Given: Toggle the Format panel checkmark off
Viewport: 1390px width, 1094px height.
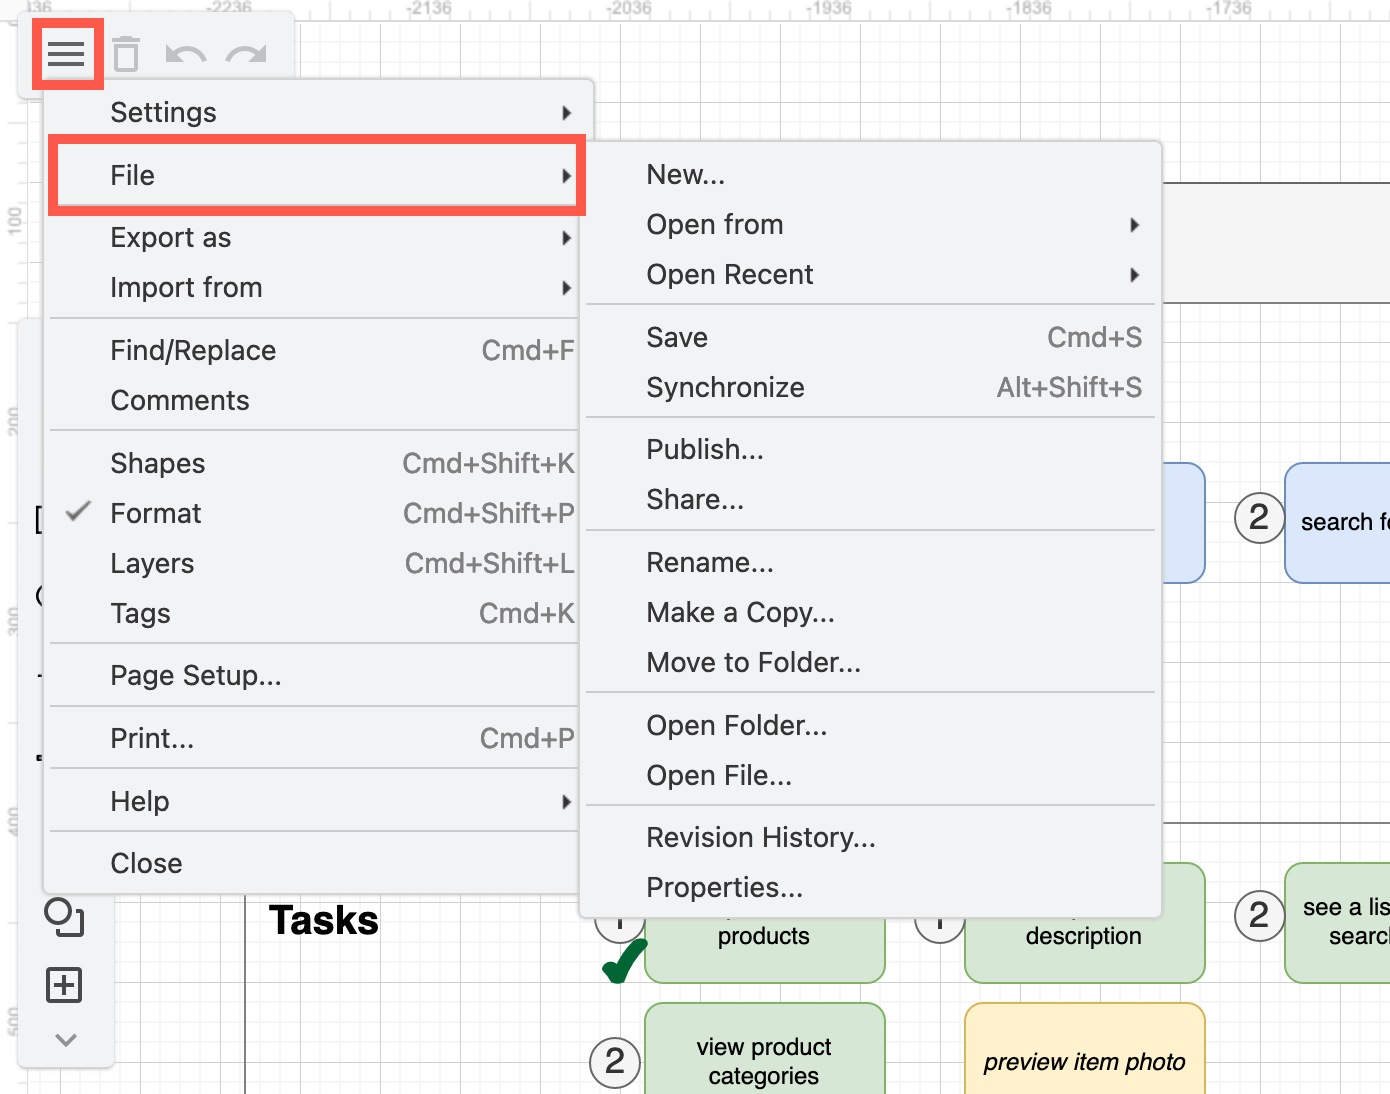Looking at the screenshot, I should pyautogui.click(x=78, y=513).
